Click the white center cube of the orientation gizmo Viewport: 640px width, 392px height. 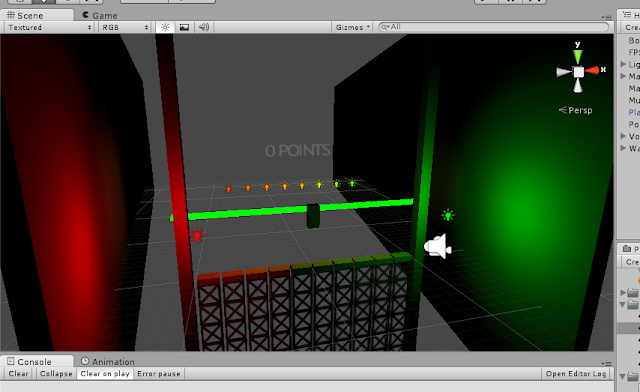[x=578, y=72]
